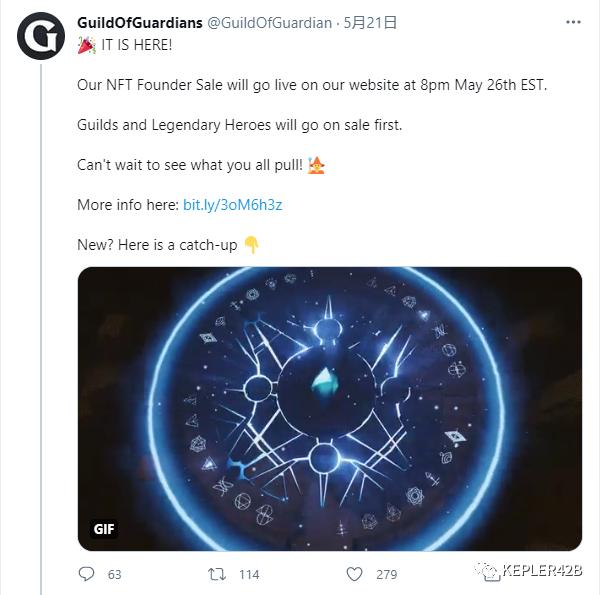Open the GuildOfGuardians profile avatar

(41, 36)
